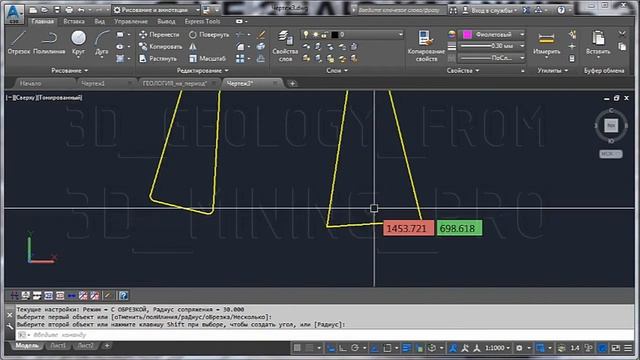
Task: Click the Повернуть rotate command
Action: point(209,35)
